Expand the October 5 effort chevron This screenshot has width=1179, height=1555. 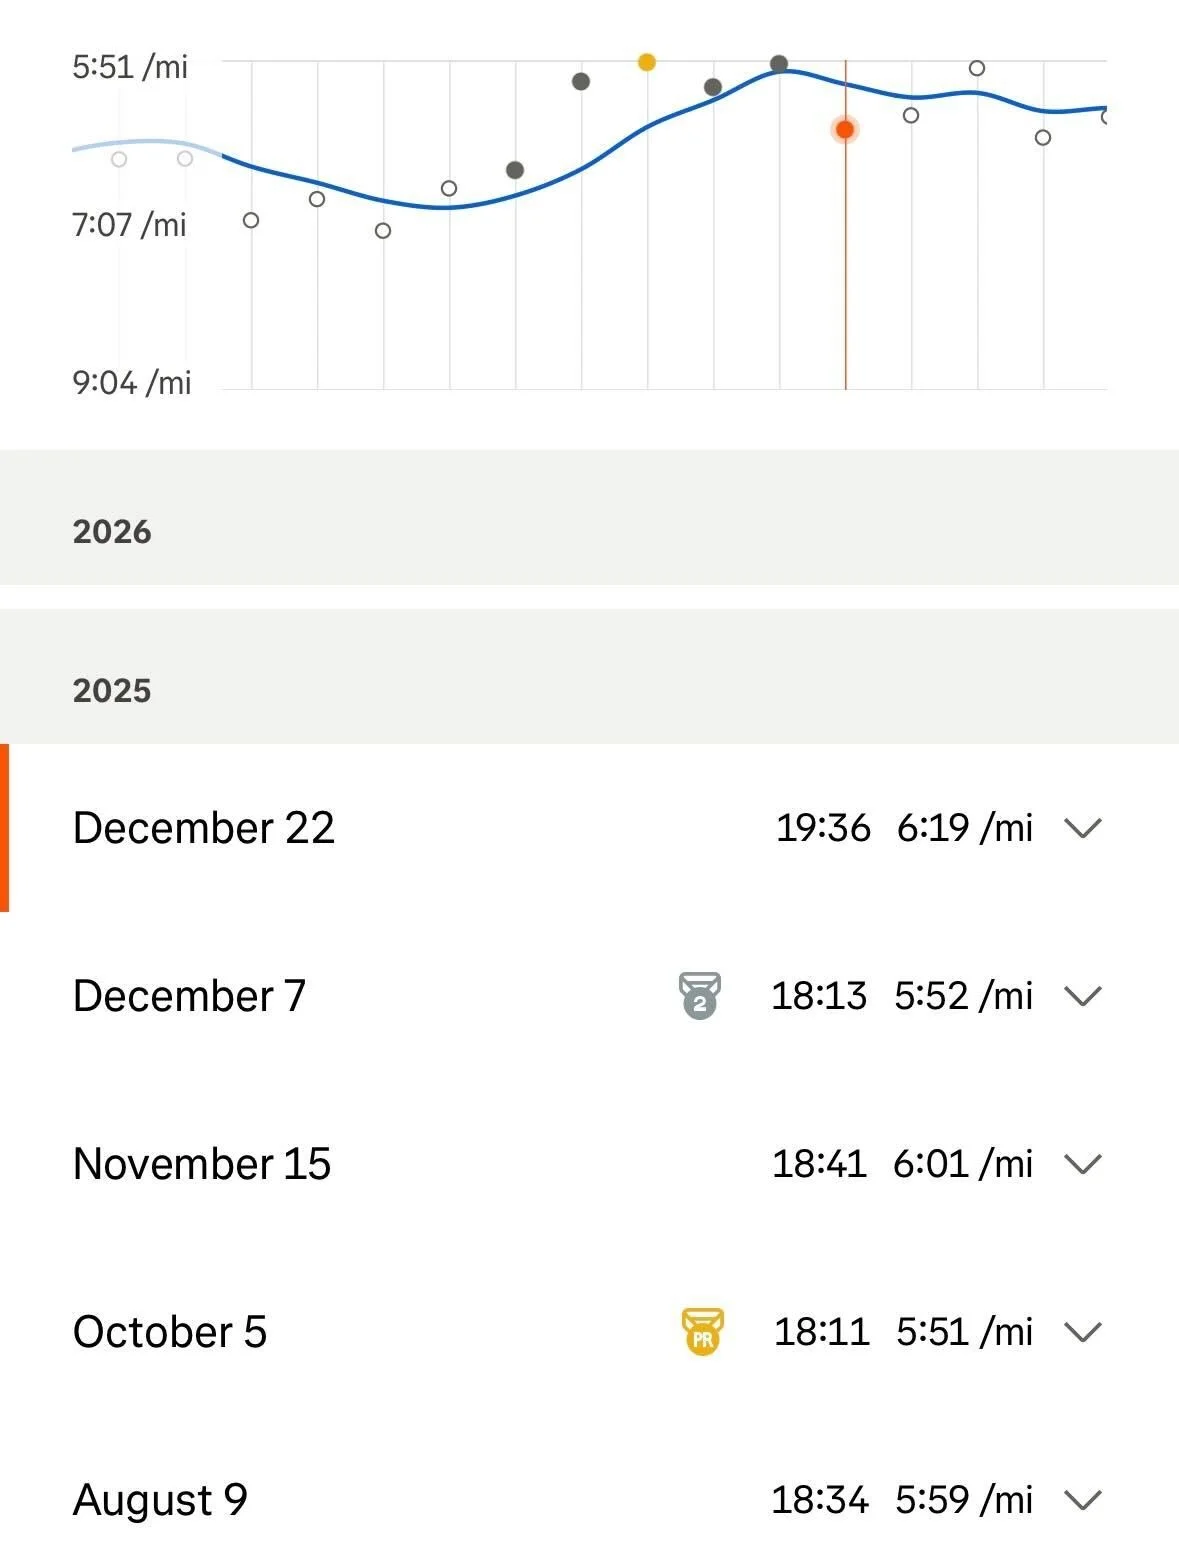coord(1082,1332)
